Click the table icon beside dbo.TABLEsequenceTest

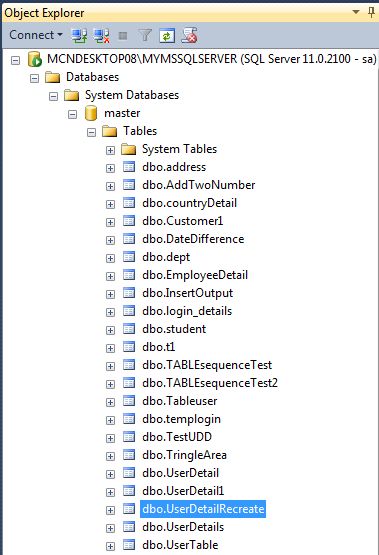coord(129,365)
